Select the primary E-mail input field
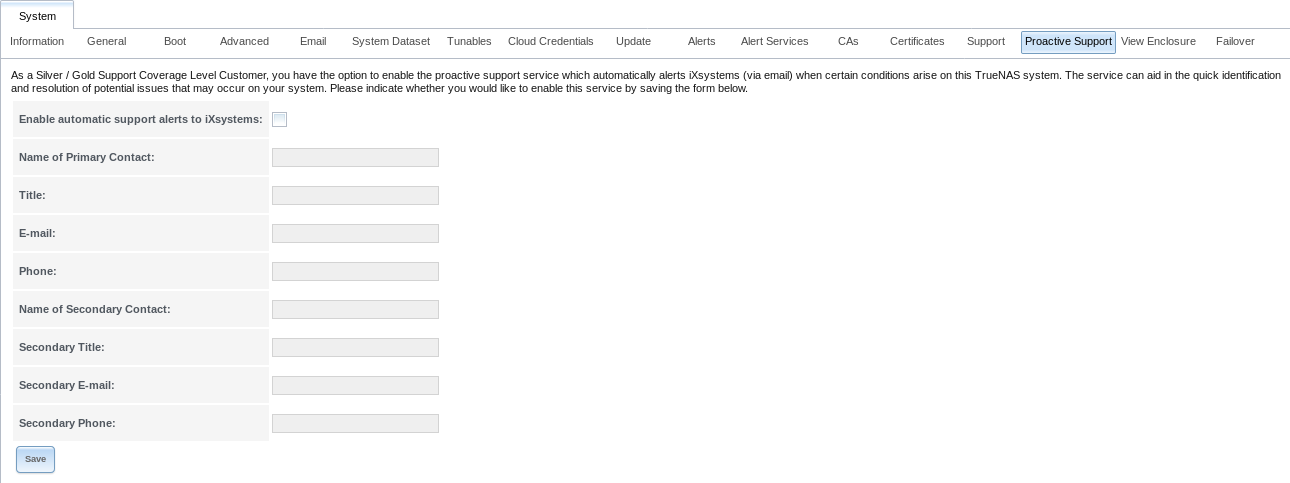The width and height of the screenshot is (1290, 483). pyautogui.click(x=355, y=233)
